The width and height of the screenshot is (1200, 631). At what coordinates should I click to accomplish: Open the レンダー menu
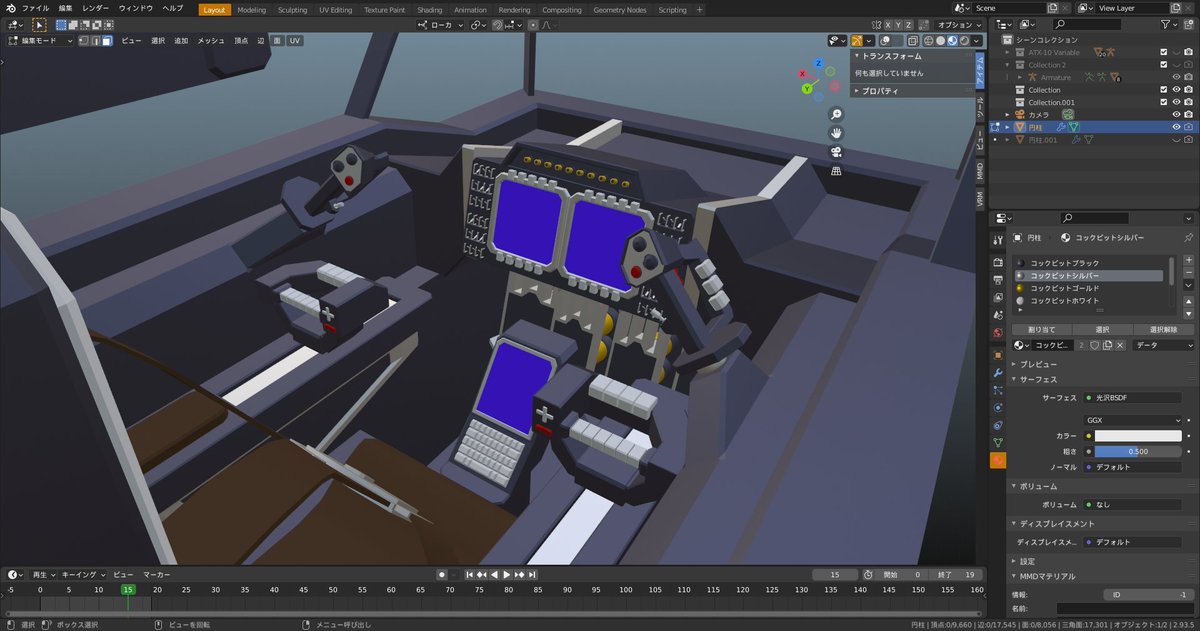tap(96, 8)
